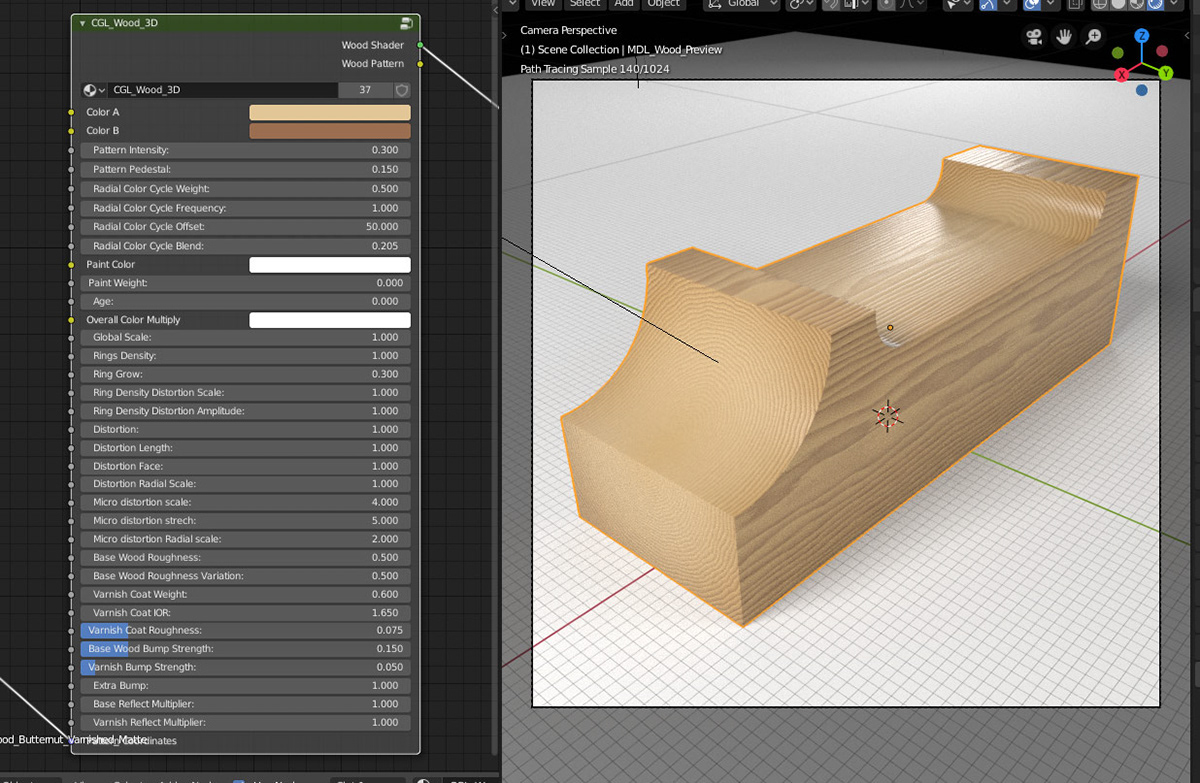The height and width of the screenshot is (783, 1200).
Task: Click the Wood Pattern output socket
Action: point(420,64)
